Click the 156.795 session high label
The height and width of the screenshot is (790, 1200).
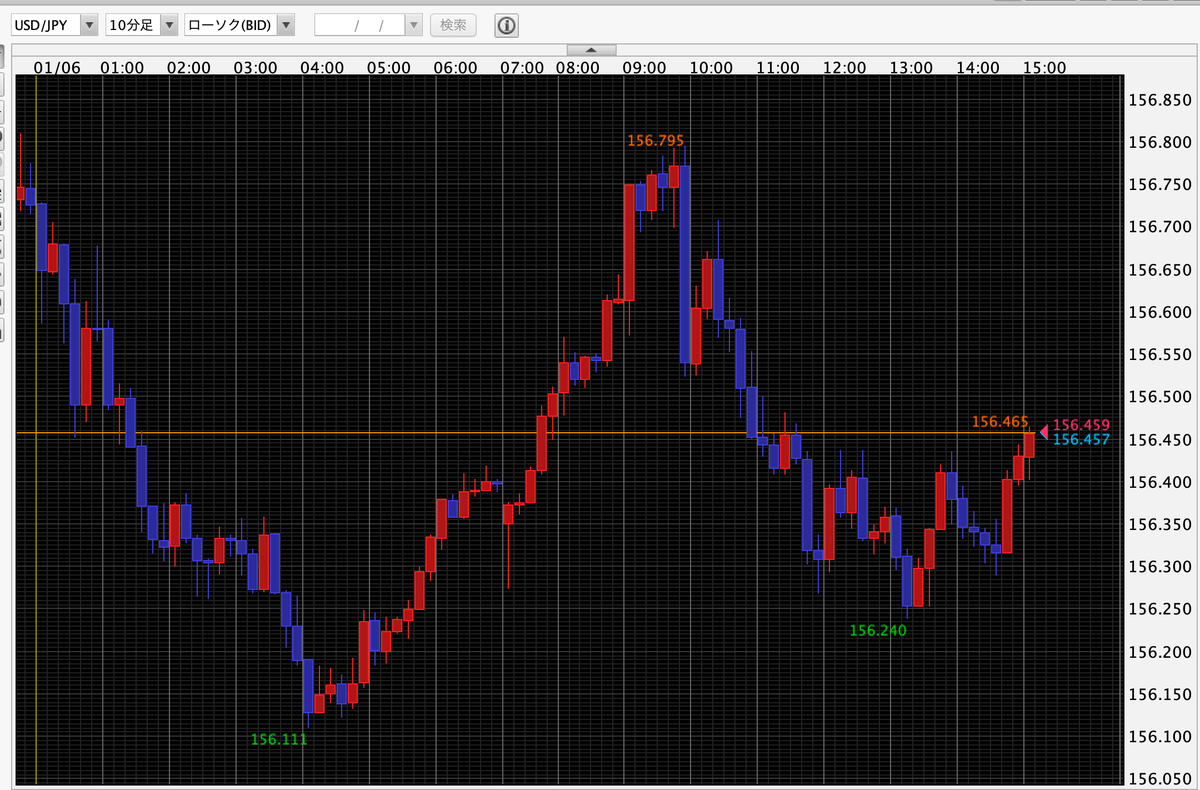[655, 141]
